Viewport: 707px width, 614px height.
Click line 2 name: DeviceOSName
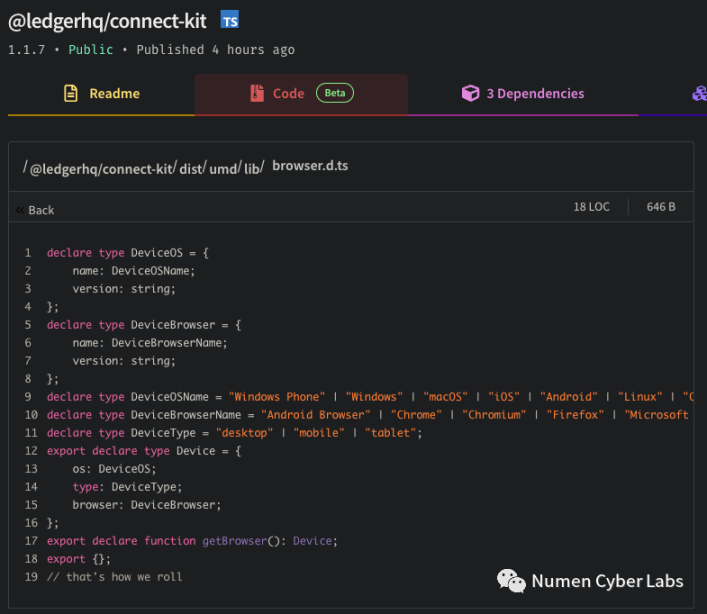coord(133,271)
